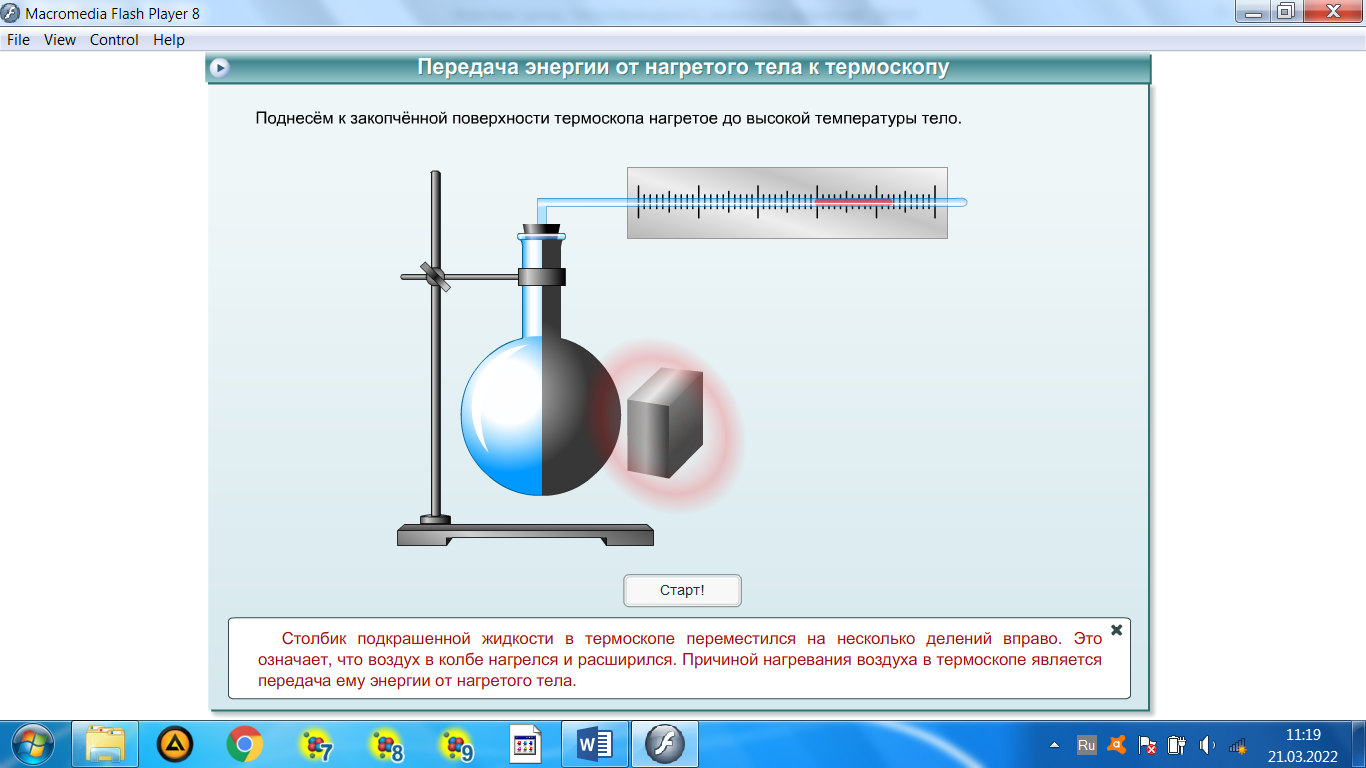Viewport: 1366px width, 768px height.
Task: Click the Flash Player taskbar icon
Action: point(665,745)
